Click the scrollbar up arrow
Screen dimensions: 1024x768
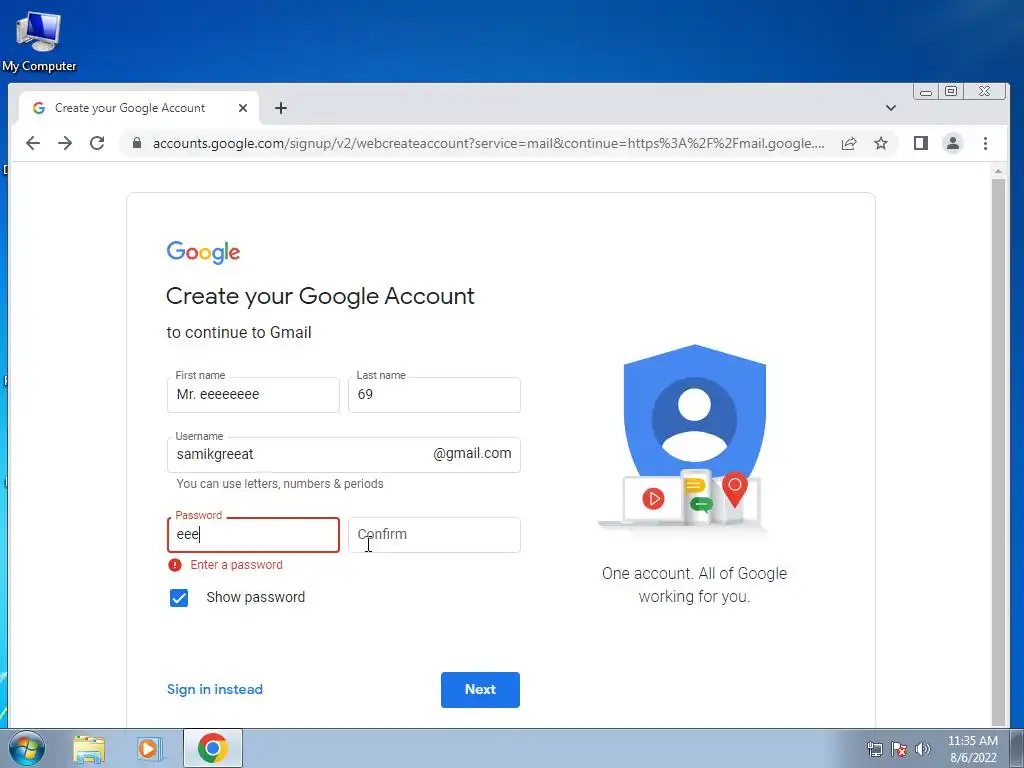[x=998, y=171]
